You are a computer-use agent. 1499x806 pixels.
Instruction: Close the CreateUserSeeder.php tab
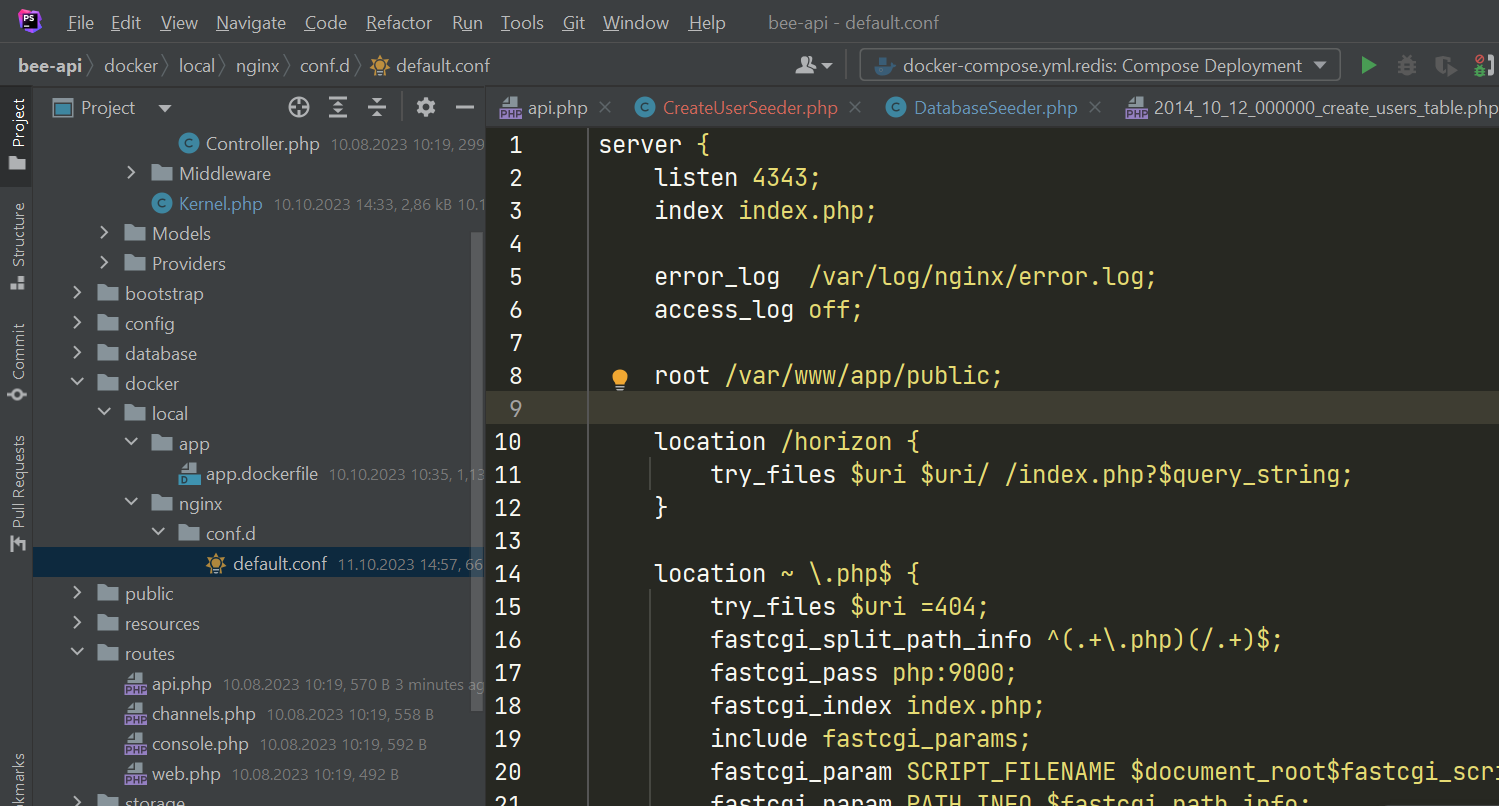pos(853,107)
